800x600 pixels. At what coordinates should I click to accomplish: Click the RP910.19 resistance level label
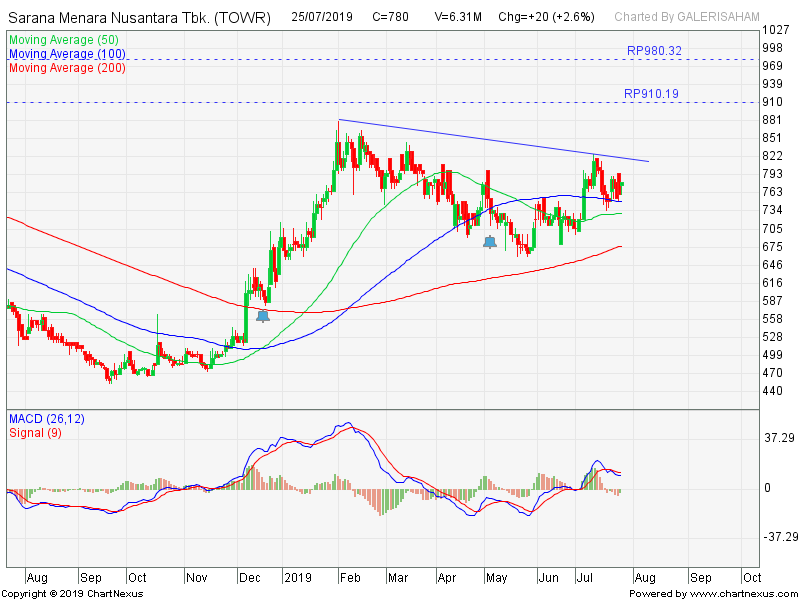pyautogui.click(x=652, y=94)
